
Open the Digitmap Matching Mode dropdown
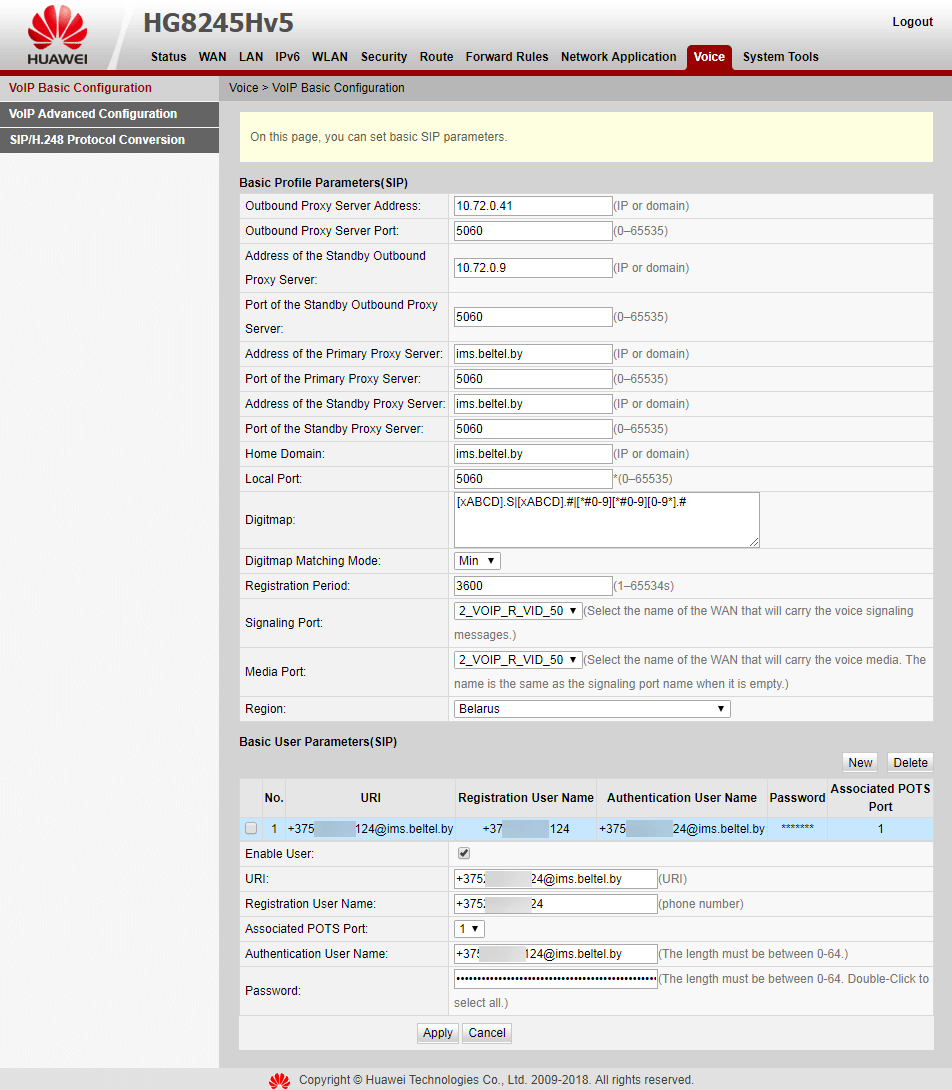click(477, 560)
